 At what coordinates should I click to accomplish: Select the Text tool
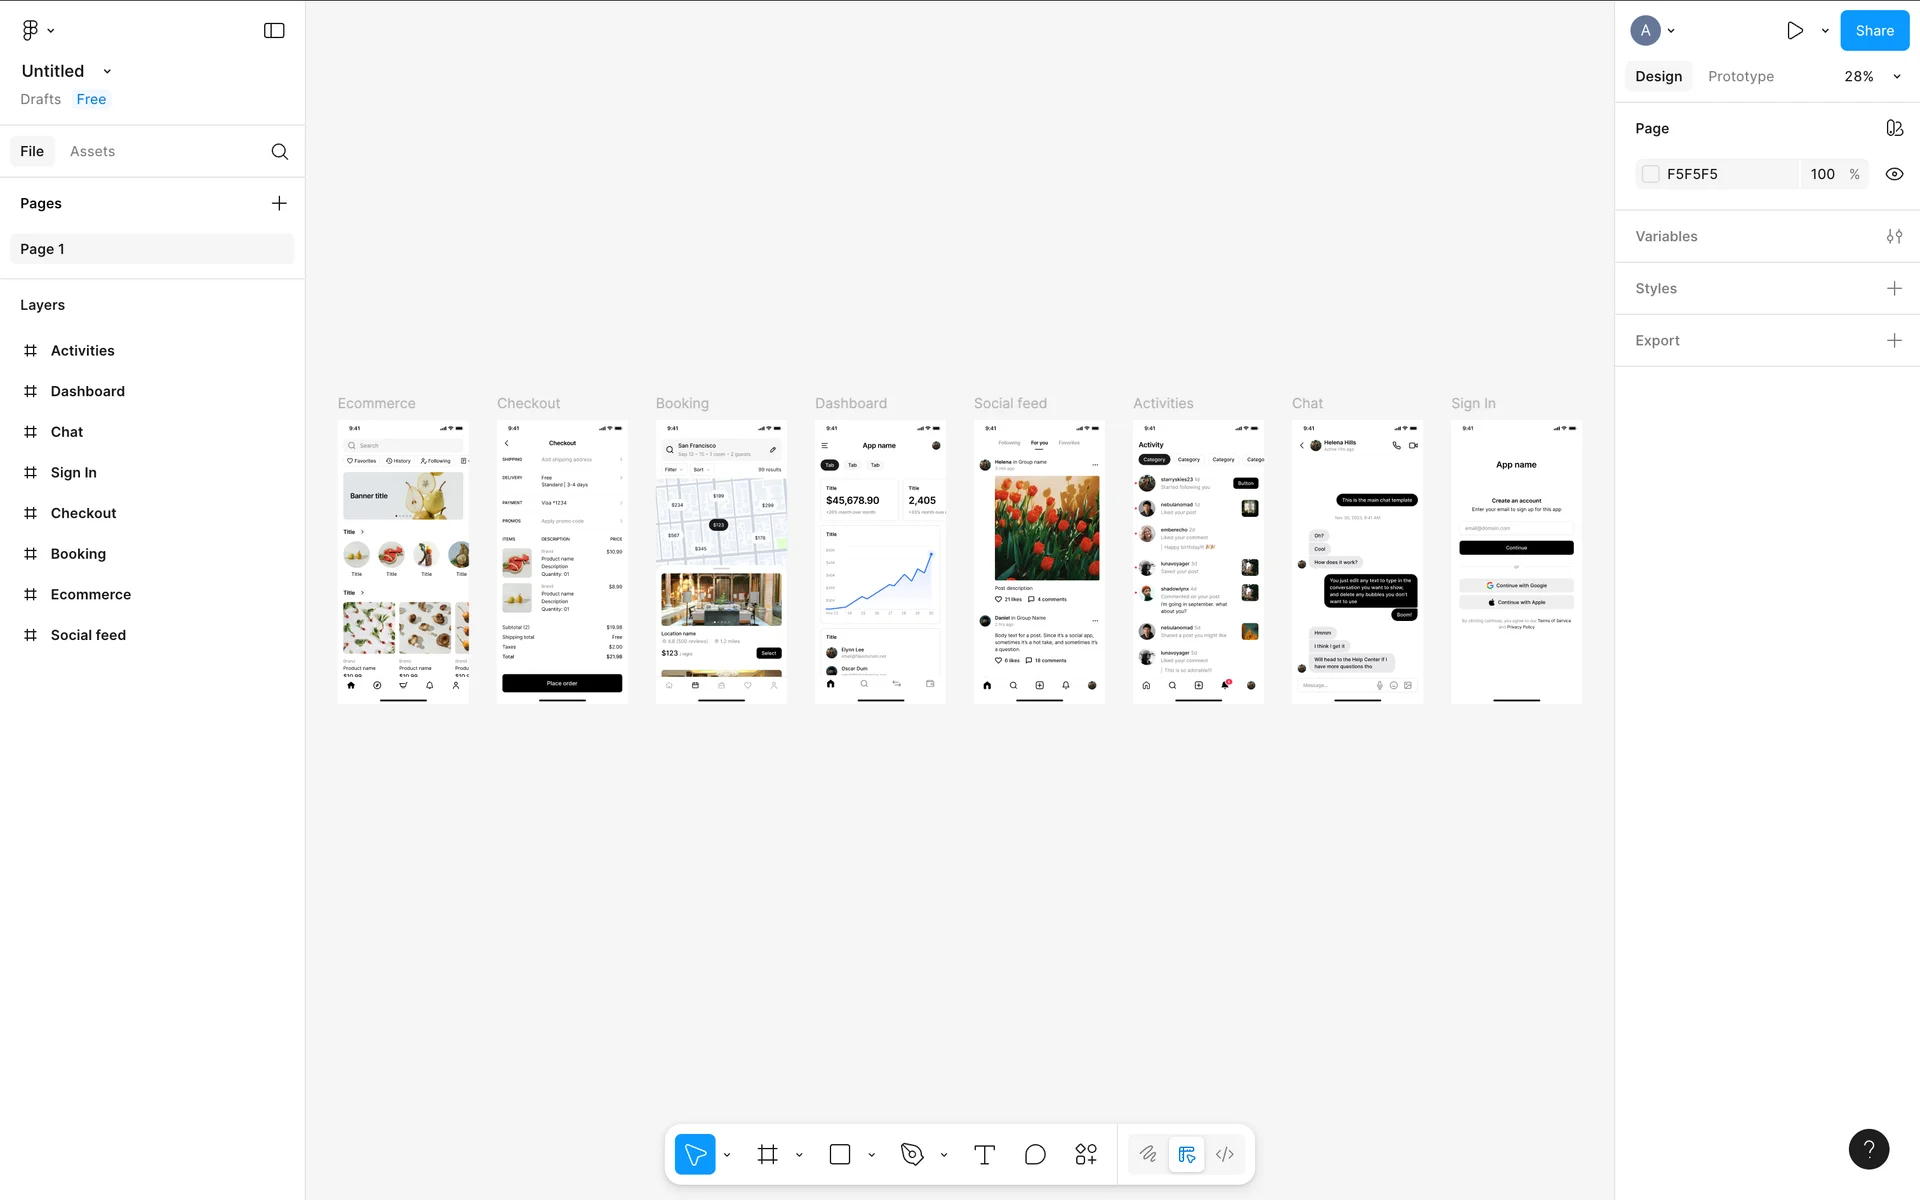pyautogui.click(x=984, y=1154)
